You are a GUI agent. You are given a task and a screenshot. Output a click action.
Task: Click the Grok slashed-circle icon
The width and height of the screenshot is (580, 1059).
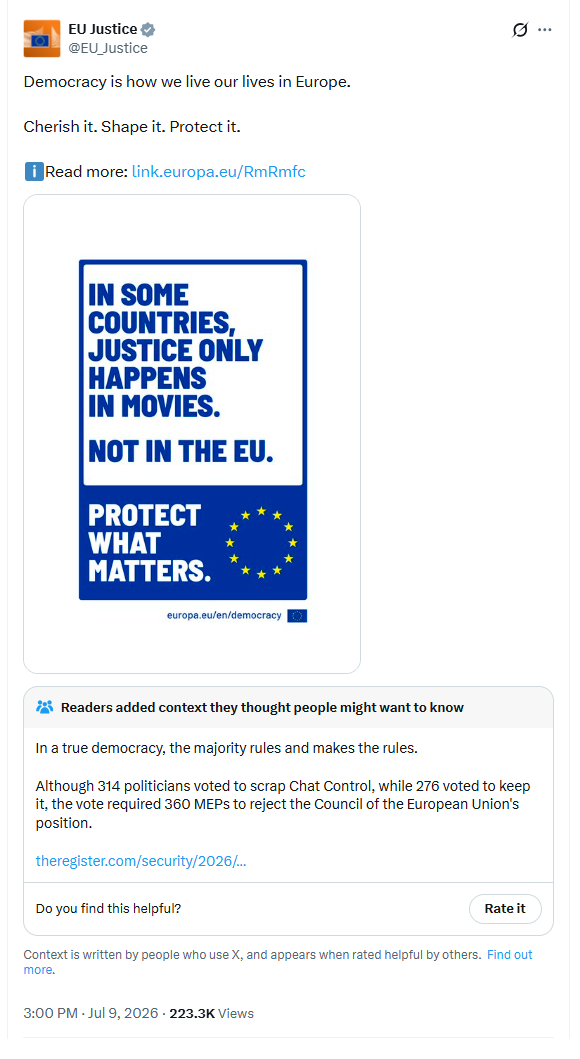[520, 30]
